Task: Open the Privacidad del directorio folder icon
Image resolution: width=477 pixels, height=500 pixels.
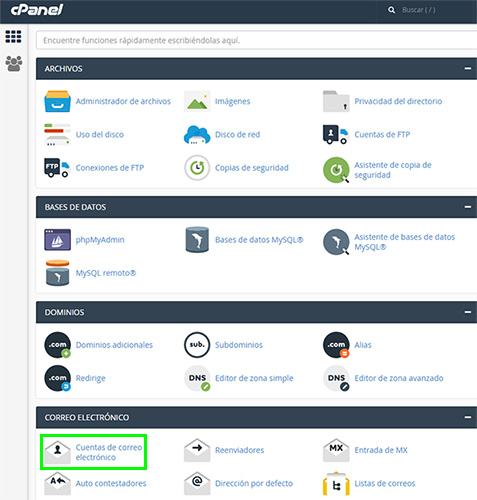Action: tap(336, 101)
